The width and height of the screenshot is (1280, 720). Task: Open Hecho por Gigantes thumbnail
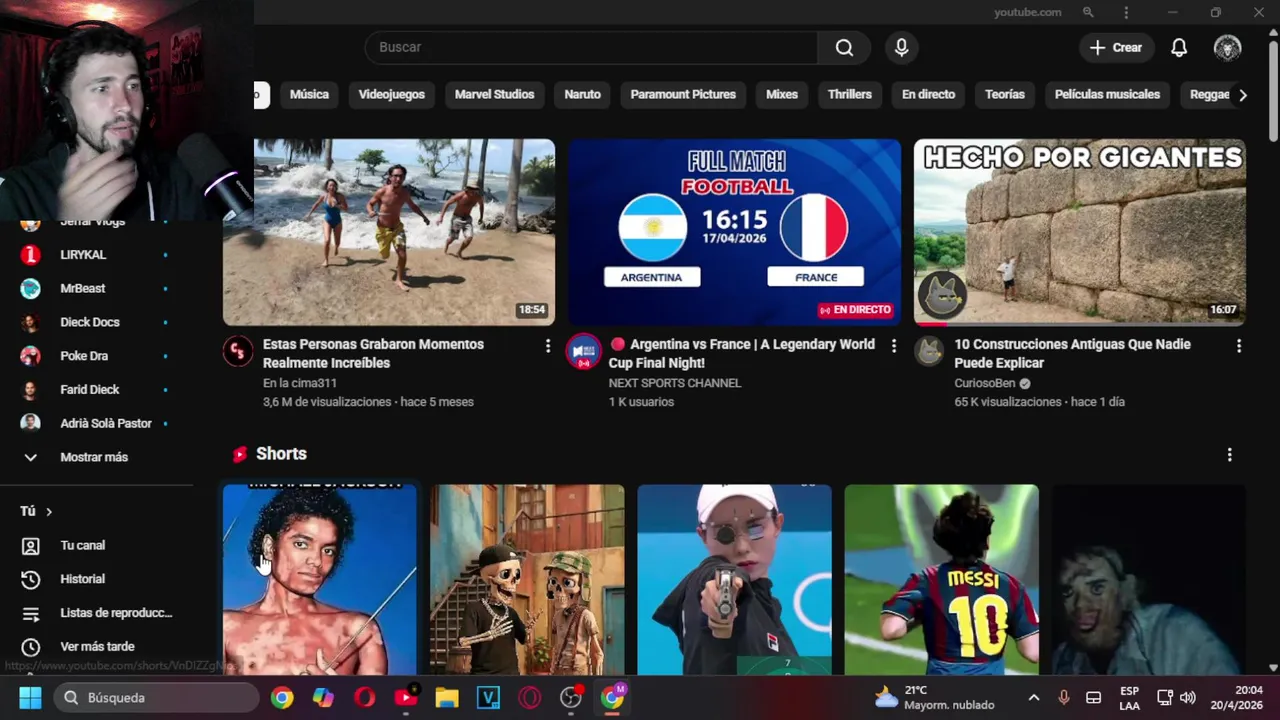coord(1080,232)
